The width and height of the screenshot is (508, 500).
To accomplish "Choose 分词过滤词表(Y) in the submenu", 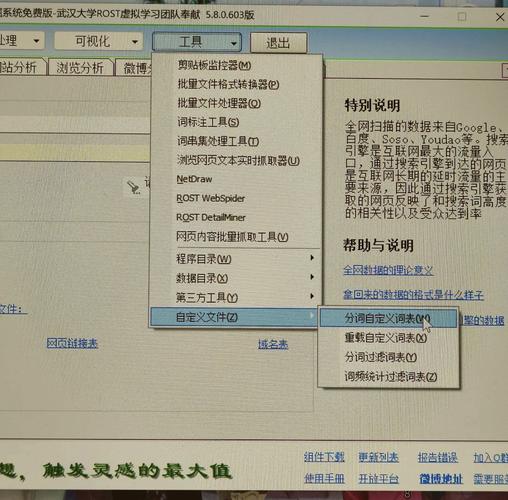I will pyautogui.click(x=380, y=357).
